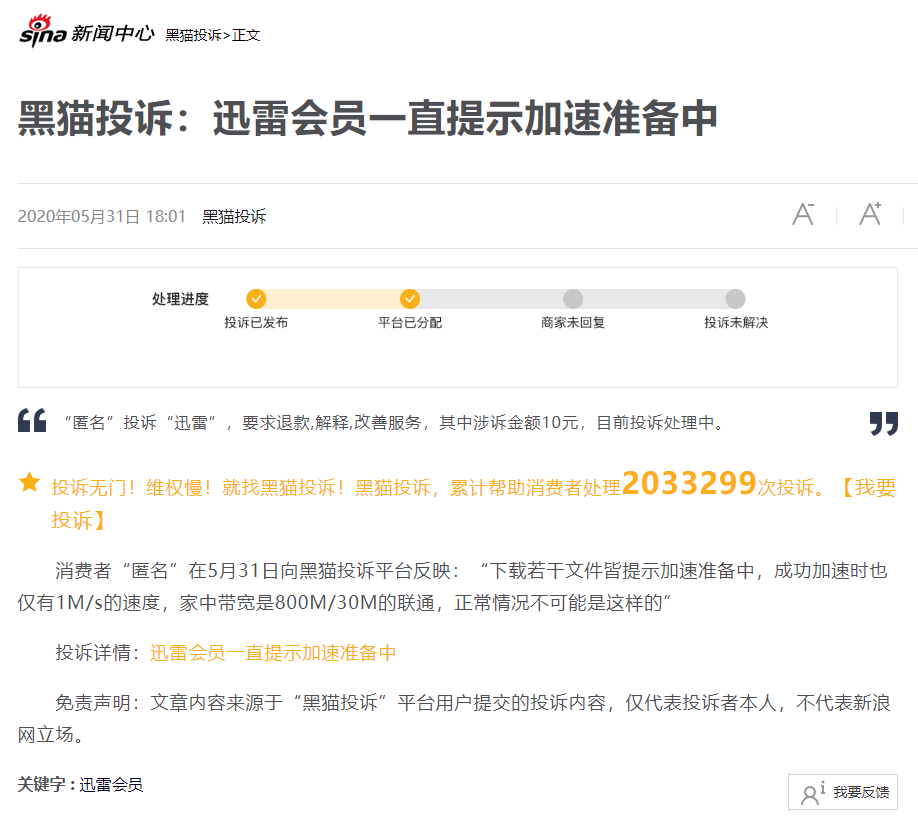
Task: Click the checkmark circle above 平台已分配
Action: click(x=410, y=298)
